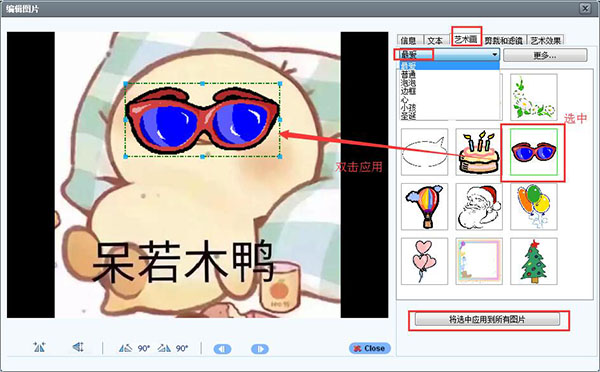
Task: Select 边框 from the dropdown list
Action: pyautogui.click(x=408, y=91)
